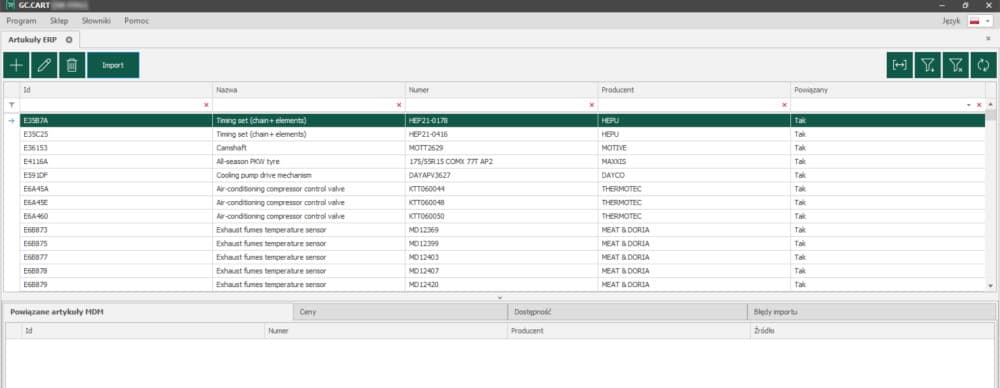Open the Słowniki menu
Image resolution: width=1000 pixels, height=388 pixels.
(x=96, y=20)
